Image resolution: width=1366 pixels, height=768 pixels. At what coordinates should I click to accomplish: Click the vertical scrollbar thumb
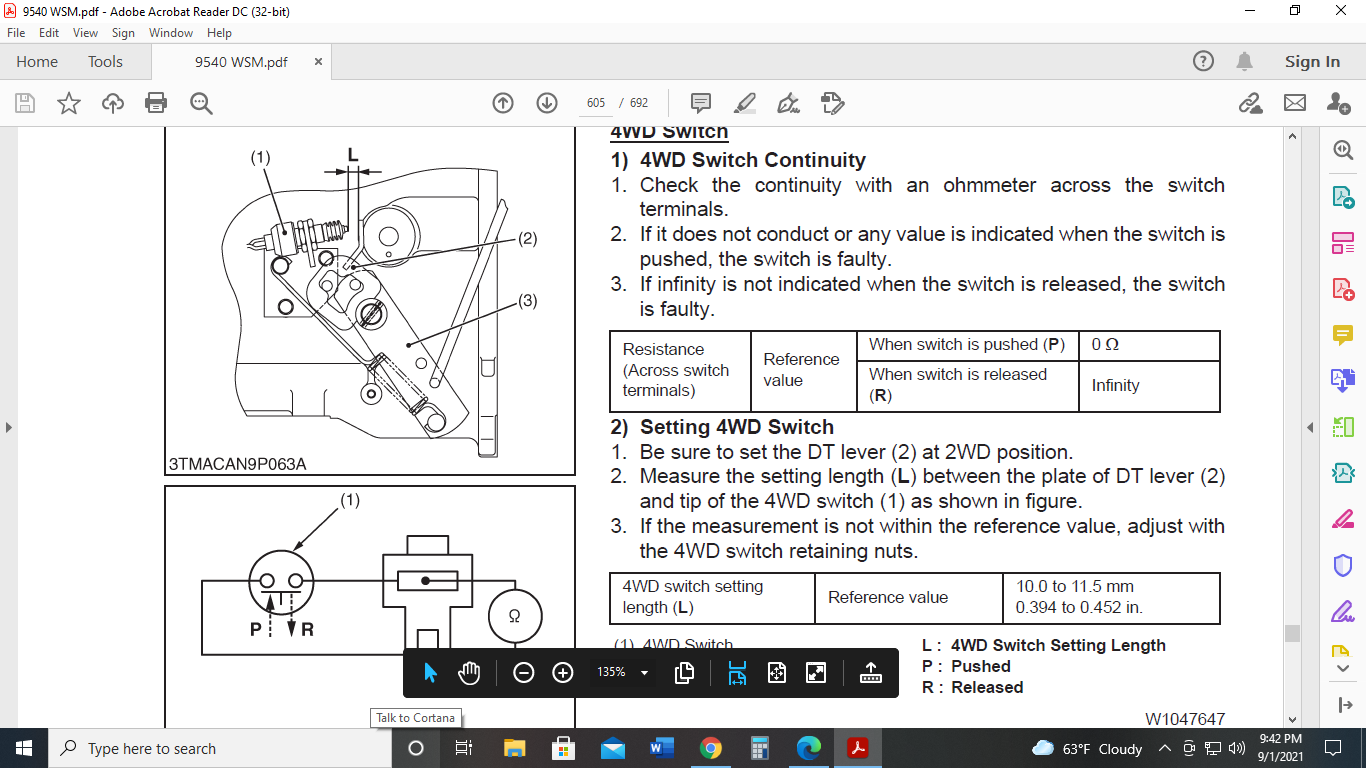tap(1292, 633)
